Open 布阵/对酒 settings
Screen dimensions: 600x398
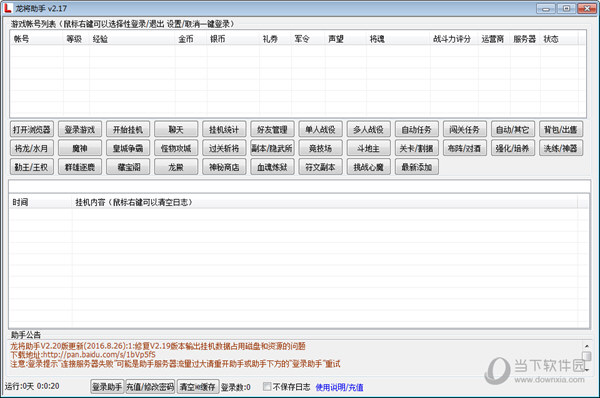465,148
